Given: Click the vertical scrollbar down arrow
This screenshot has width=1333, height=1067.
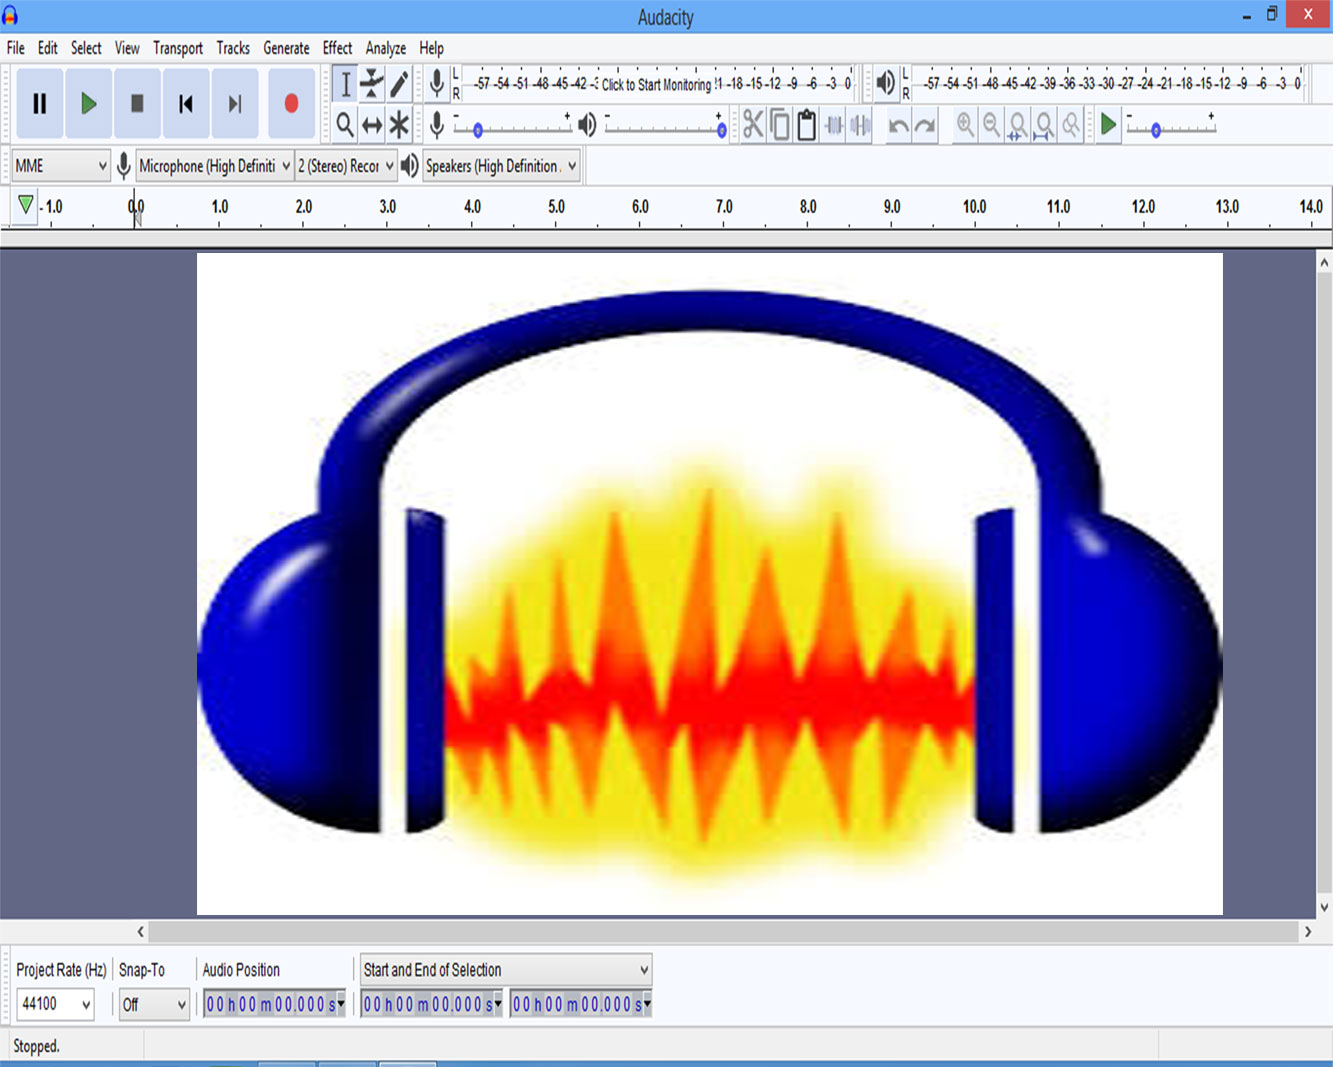Looking at the screenshot, I should 1324,908.
